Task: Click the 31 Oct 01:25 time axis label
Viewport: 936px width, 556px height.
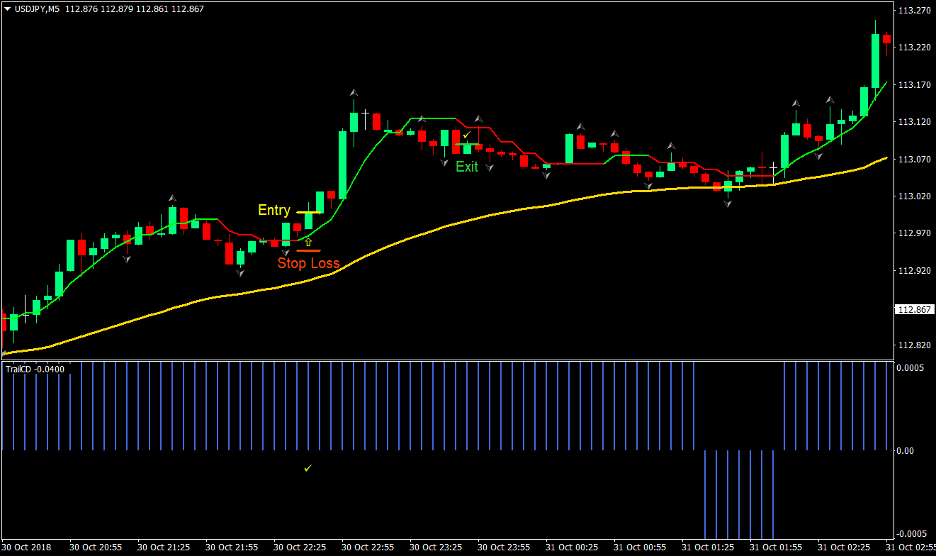Action: click(x=709, y=548)
